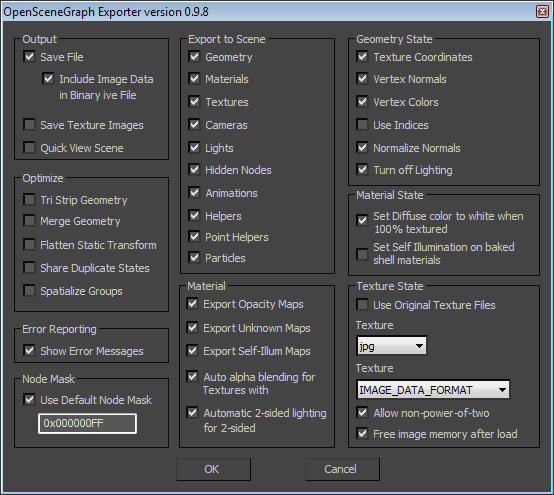Toggle Export Opacity Maps

point(192,304)
